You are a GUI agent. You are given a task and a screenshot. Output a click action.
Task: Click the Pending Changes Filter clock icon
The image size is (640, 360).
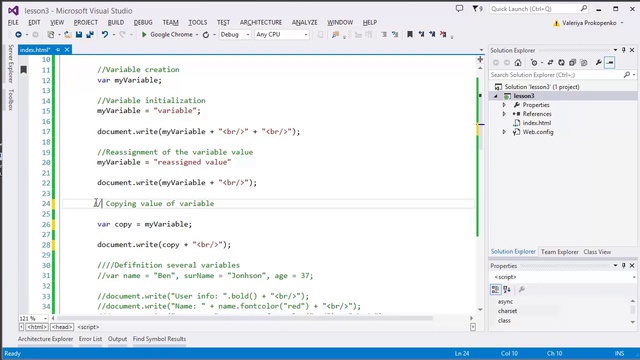point(534,62)
